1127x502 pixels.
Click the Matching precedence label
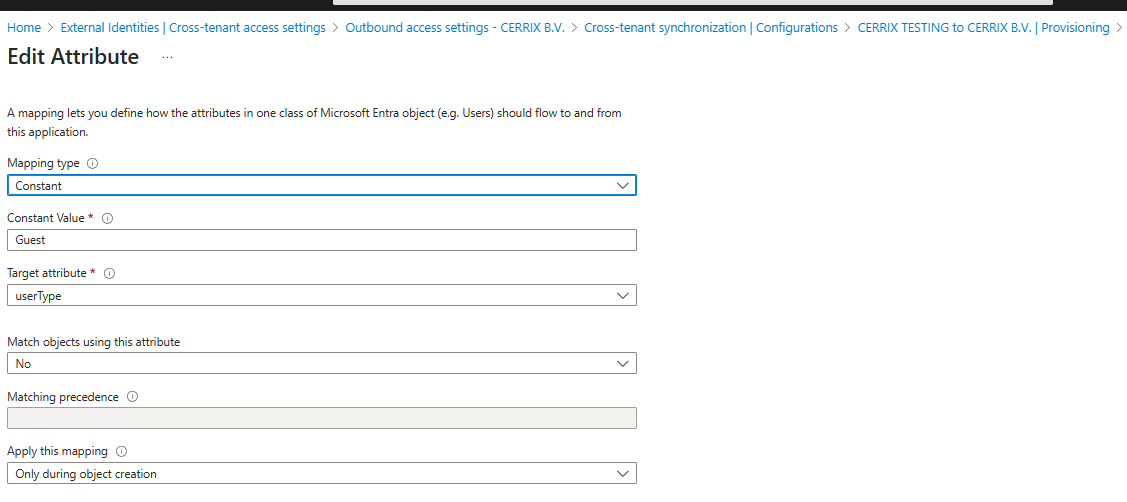tap(63, 397)
